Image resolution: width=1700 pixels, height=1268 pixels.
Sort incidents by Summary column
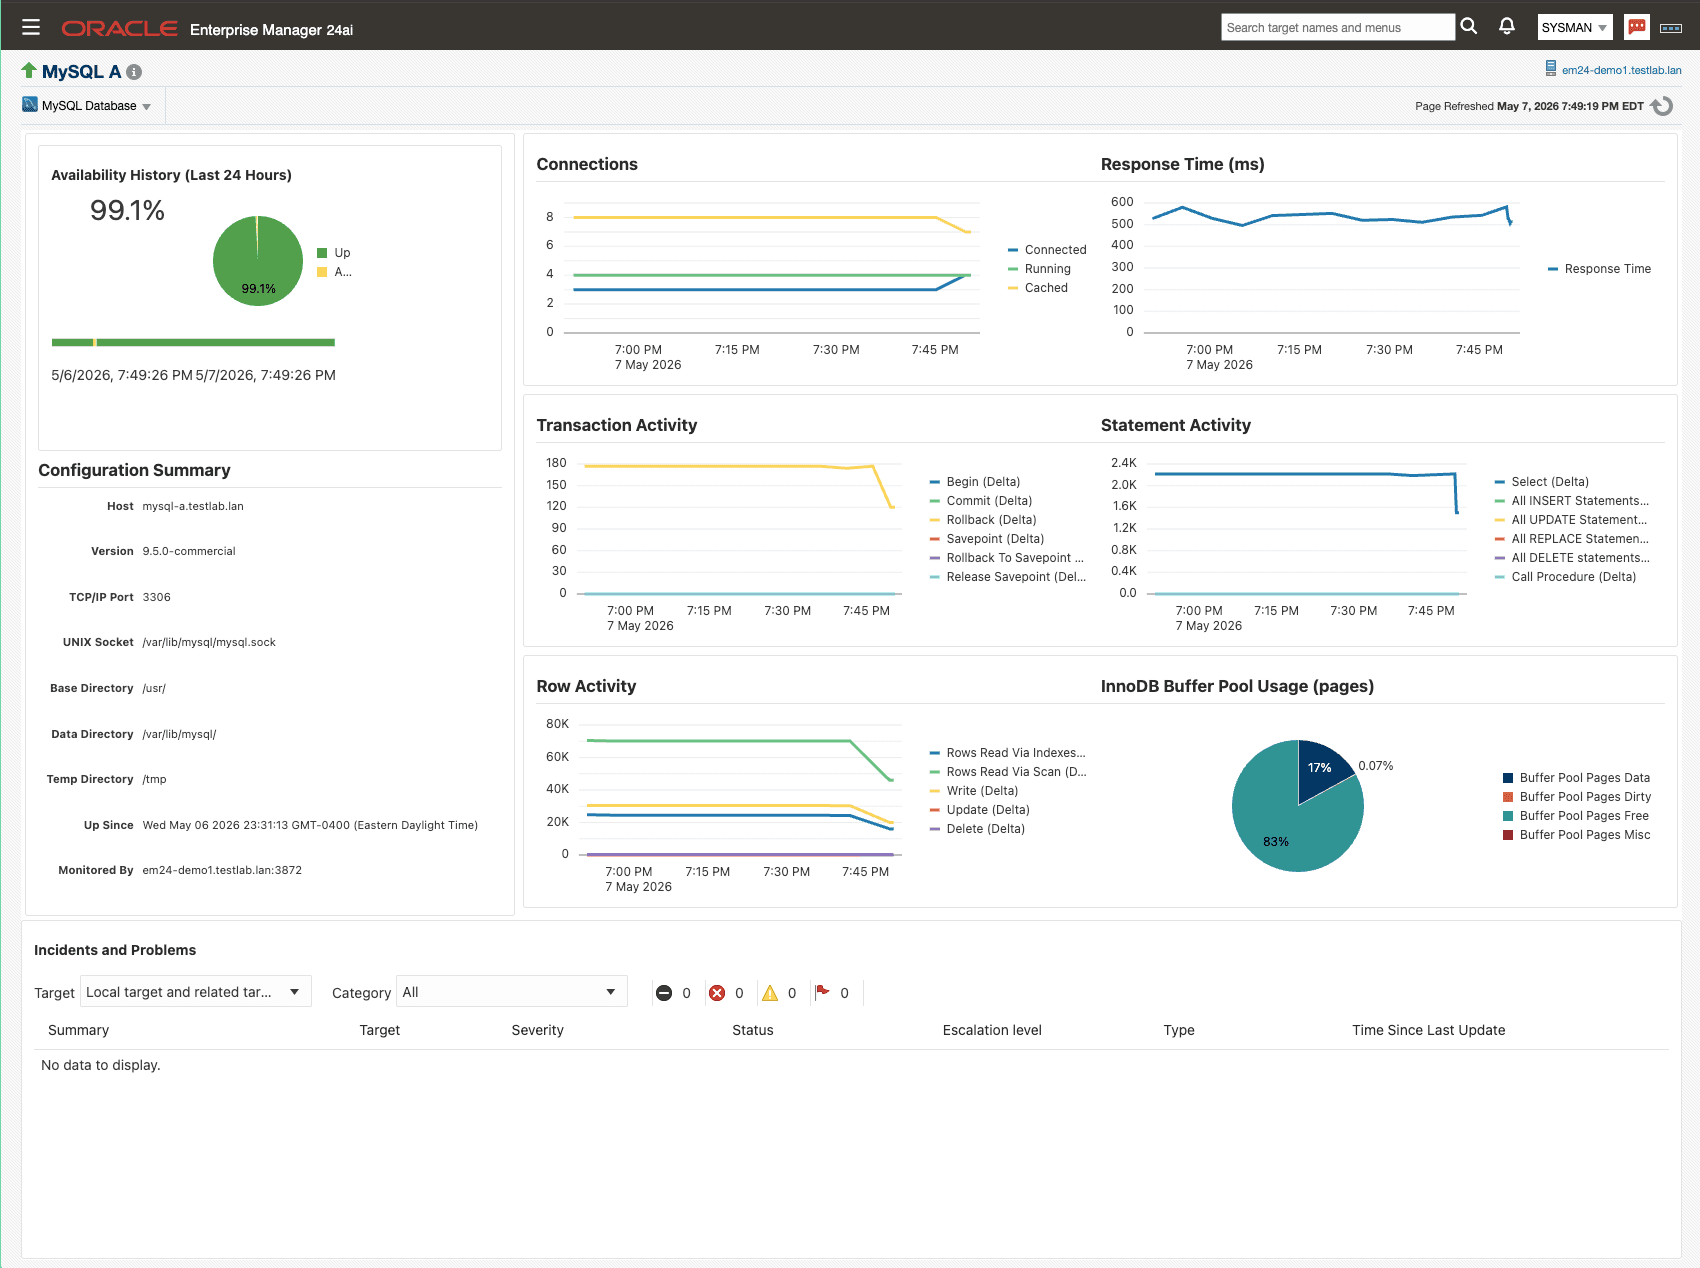point(79,1030)
